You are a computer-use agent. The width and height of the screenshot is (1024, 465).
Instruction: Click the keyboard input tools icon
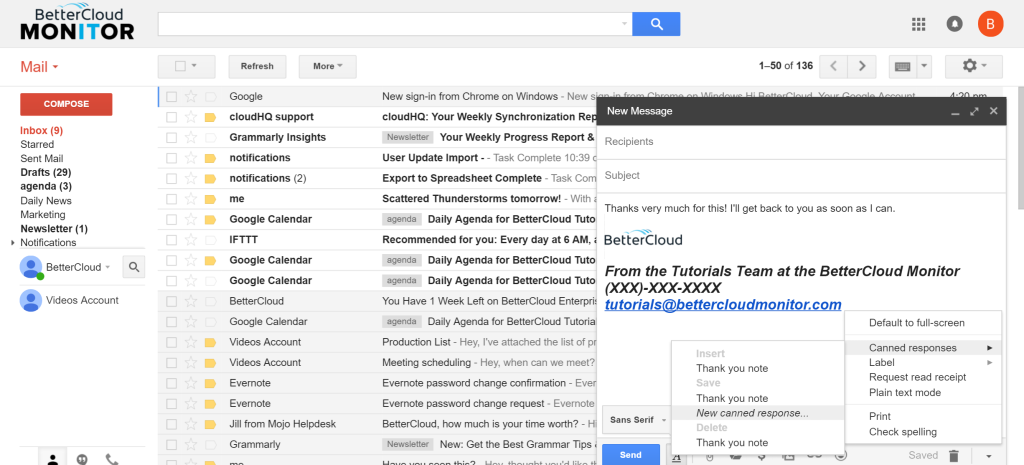click(903, 66)
